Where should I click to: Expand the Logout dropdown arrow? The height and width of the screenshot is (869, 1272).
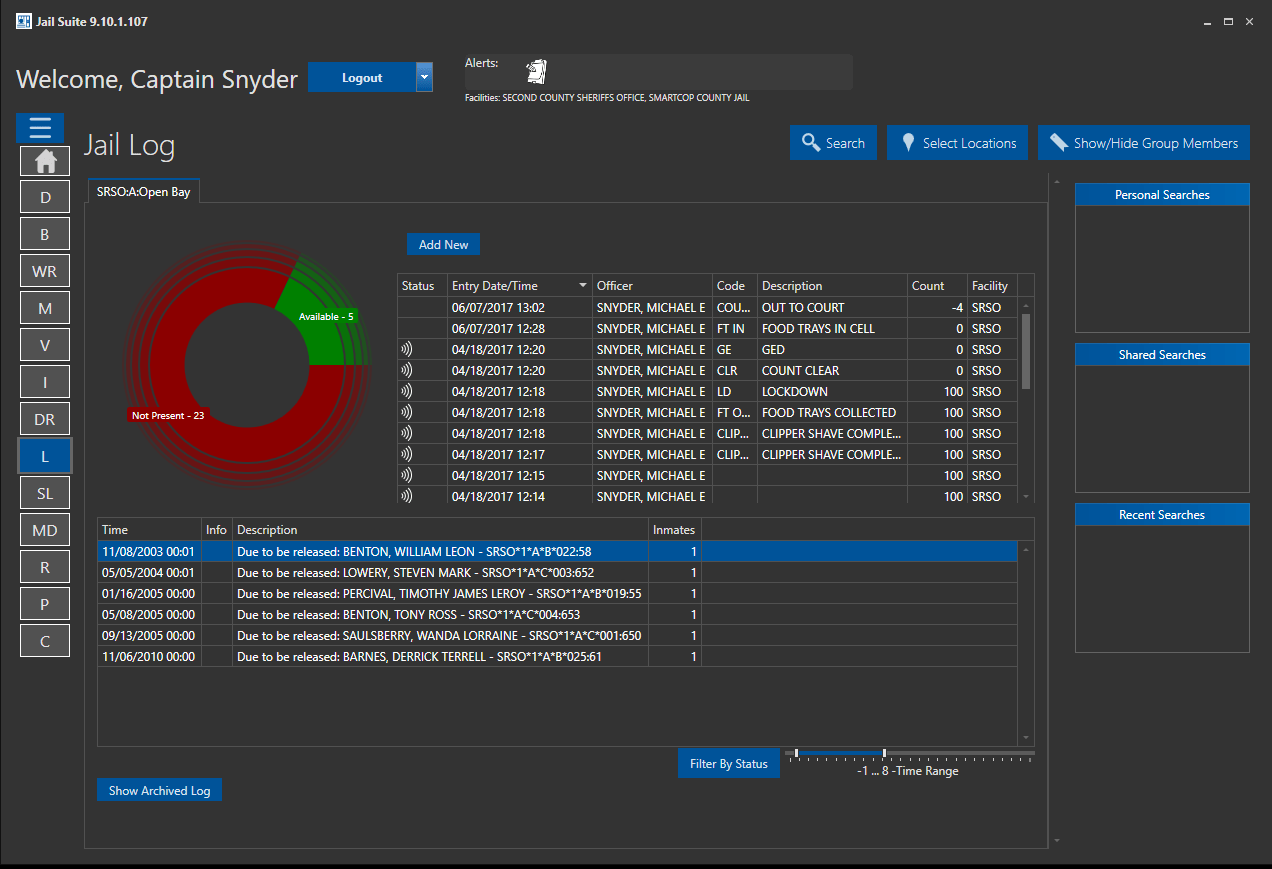coord(424,77)
